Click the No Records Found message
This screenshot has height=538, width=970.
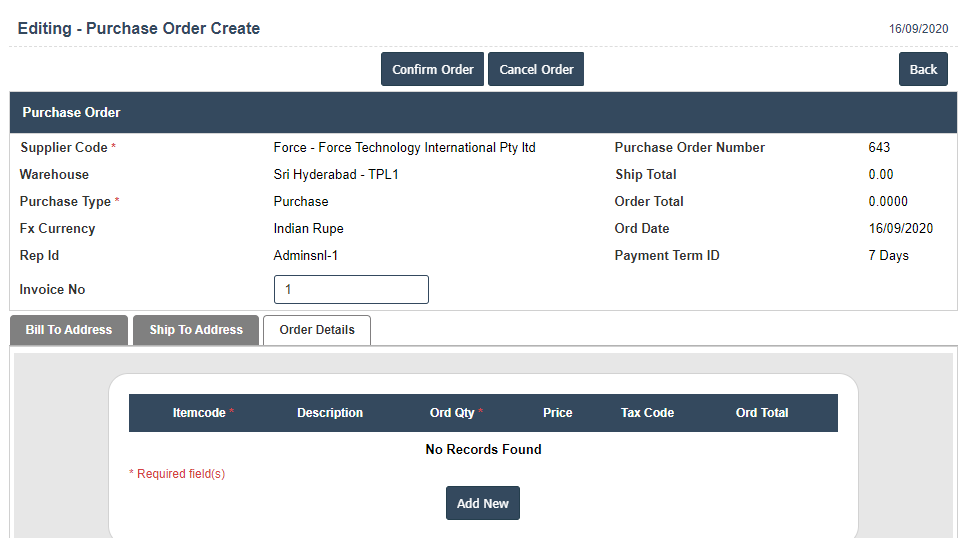[483, 450]
